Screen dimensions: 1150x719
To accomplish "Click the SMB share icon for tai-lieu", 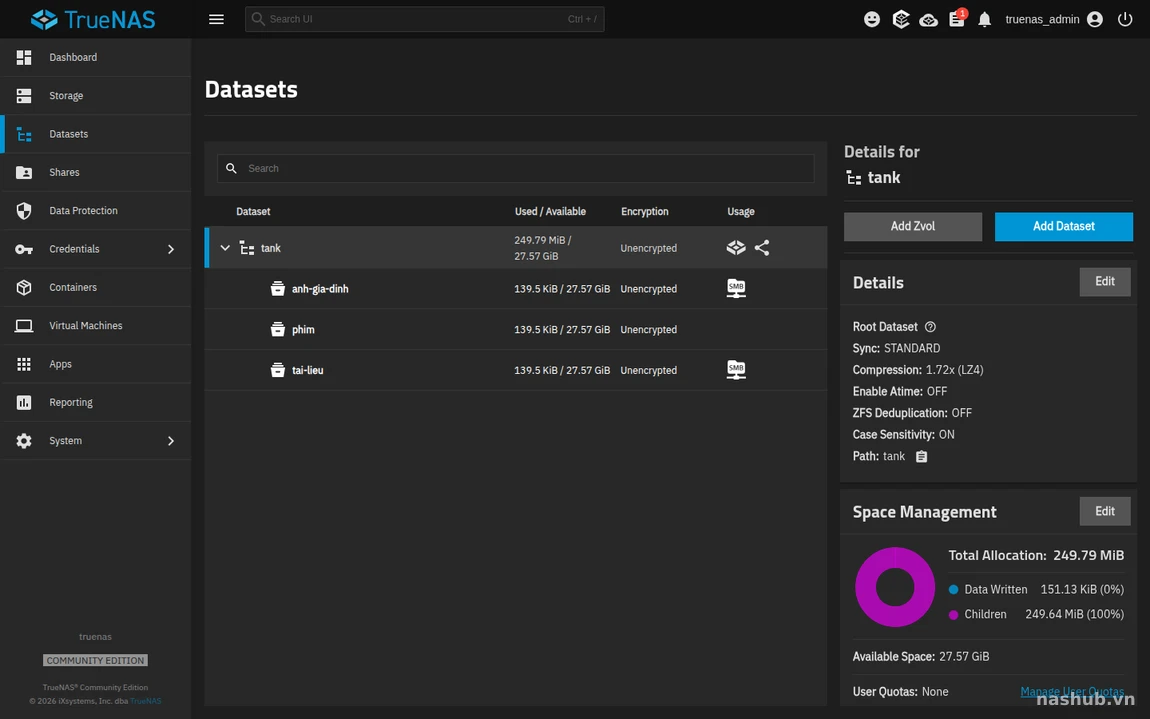I will pyautogui.click(x=736, y=370).
